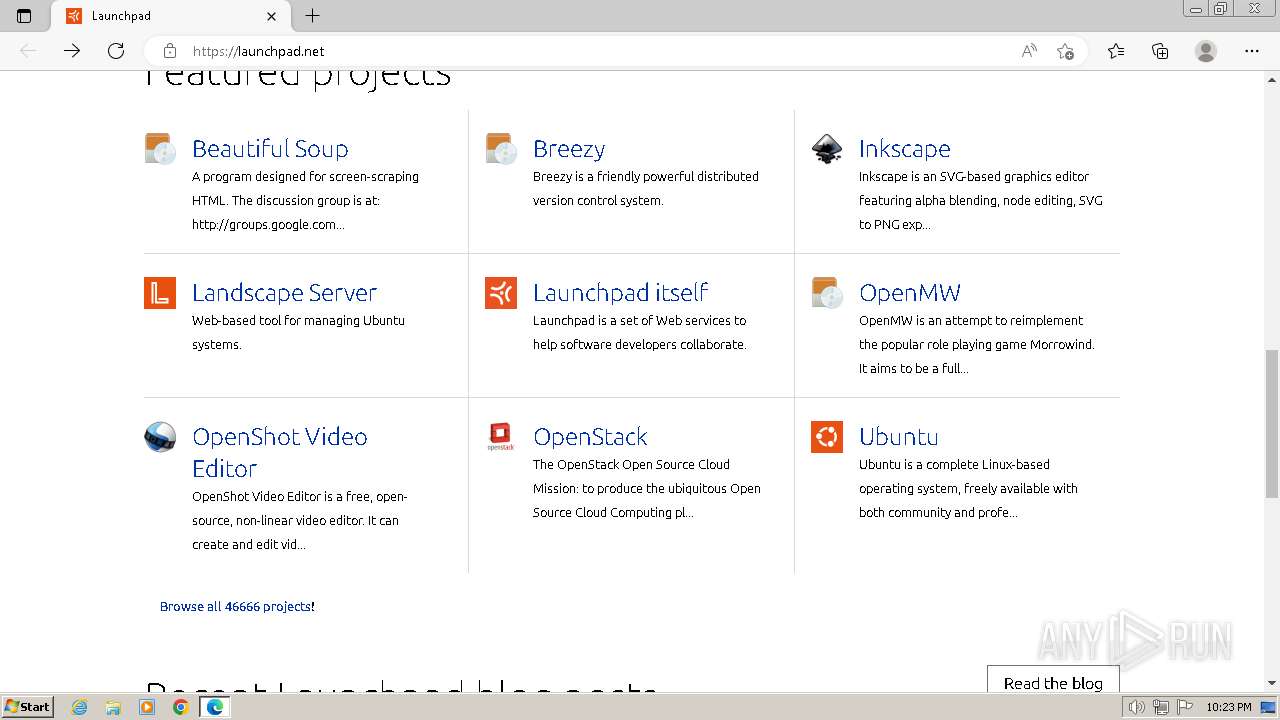Open the OpenStack project link

pyautogui.click(x=590, y=437)
